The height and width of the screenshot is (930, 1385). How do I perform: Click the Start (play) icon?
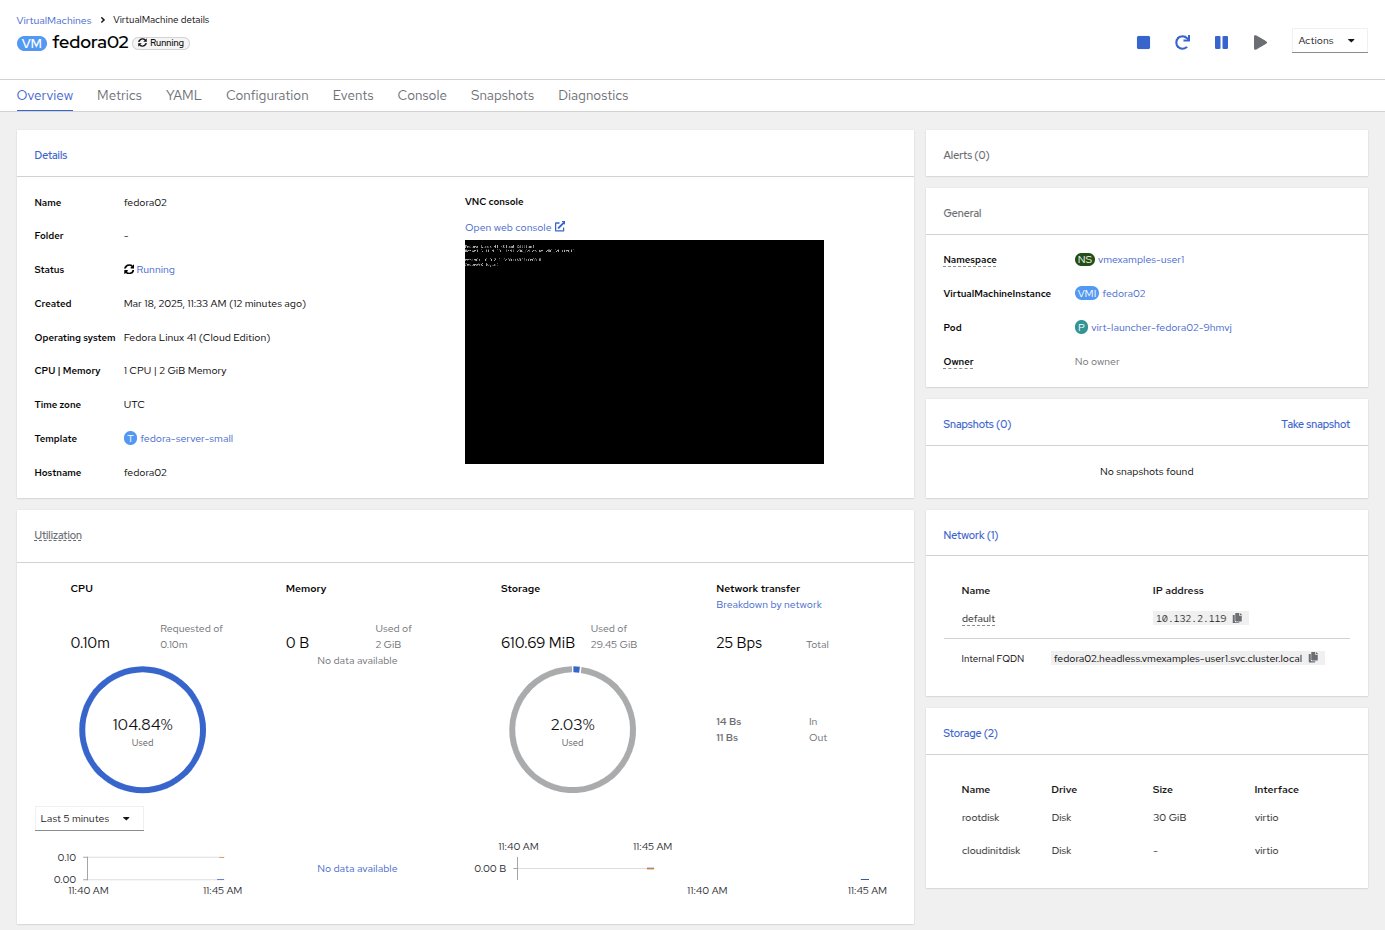1260,42
